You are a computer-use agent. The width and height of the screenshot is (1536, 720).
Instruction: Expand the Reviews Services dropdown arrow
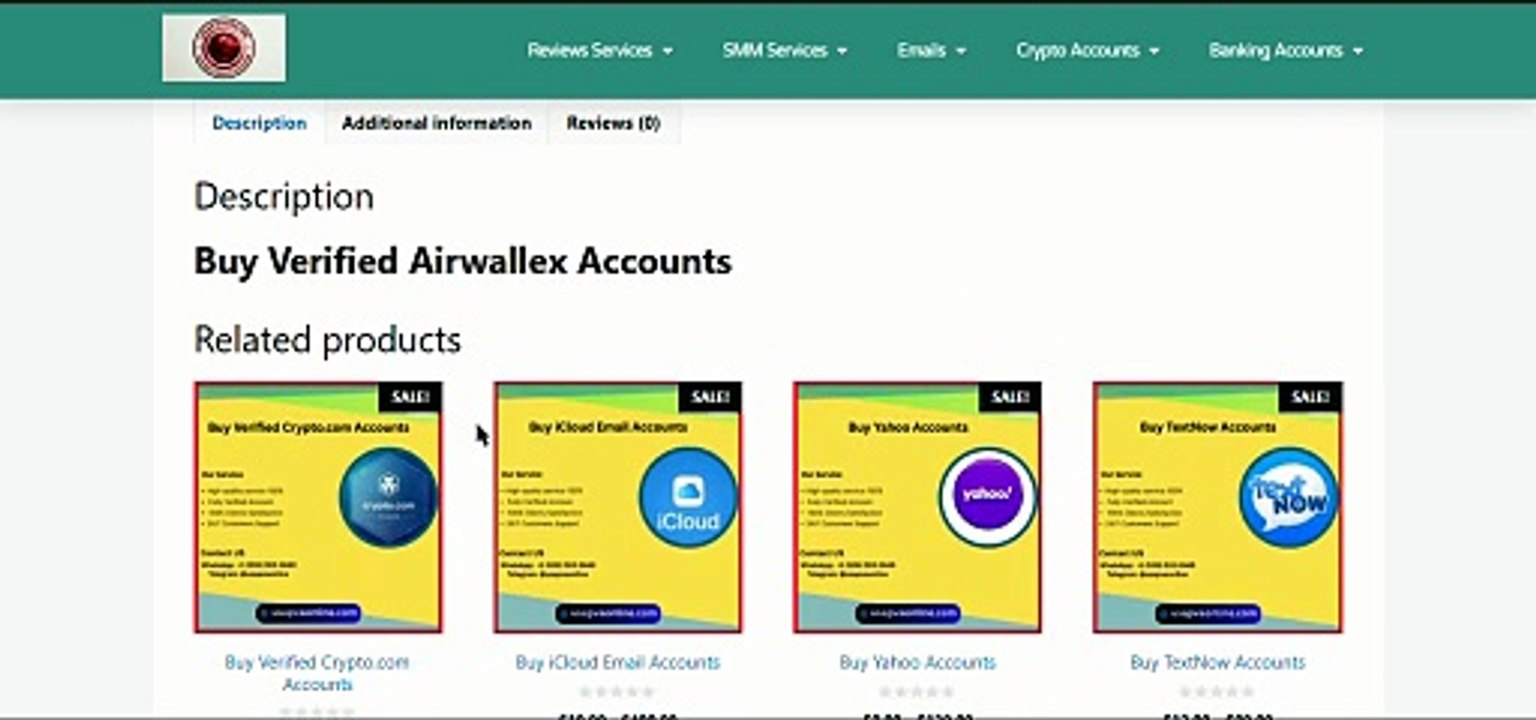(667, 51)
